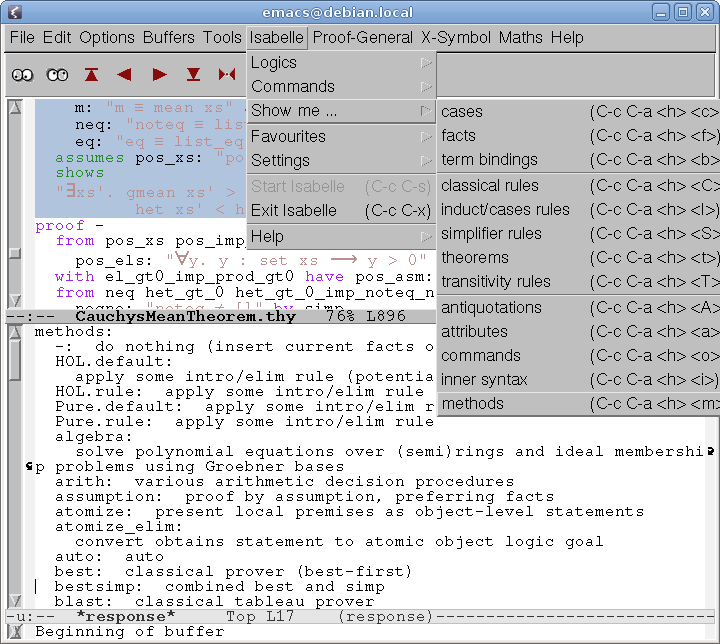
Task: Click the process-buffer down arrow with bar icon
Action: [x=194, y=74]
